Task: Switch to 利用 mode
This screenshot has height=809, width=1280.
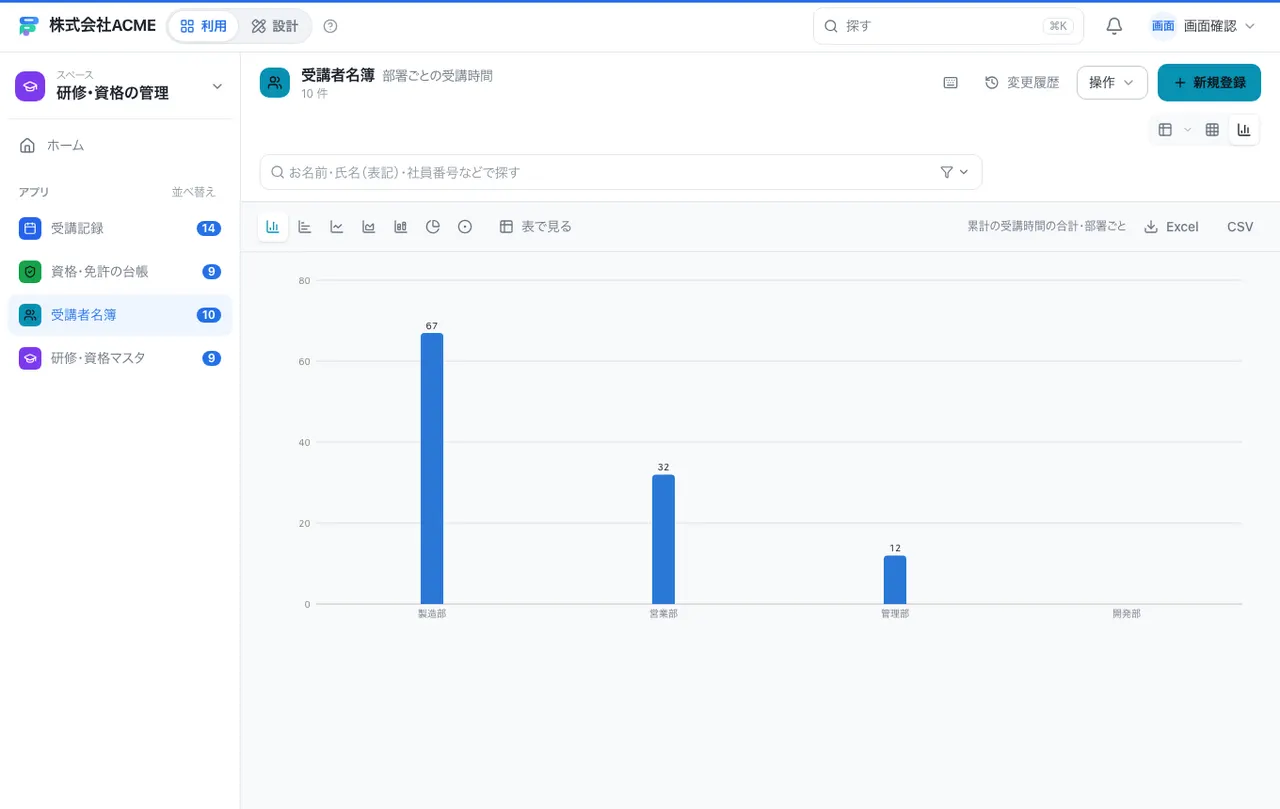Action: (x=203, y=26)
